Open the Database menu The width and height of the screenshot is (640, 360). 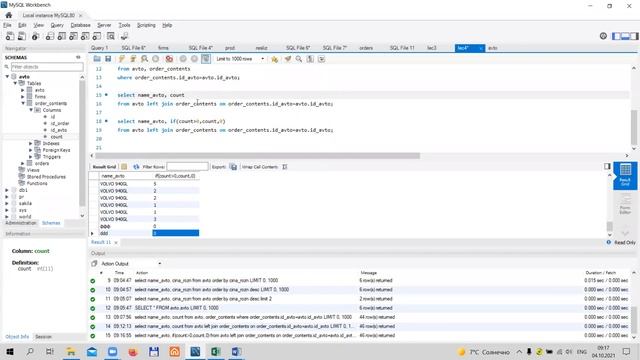tap(80, 25)
